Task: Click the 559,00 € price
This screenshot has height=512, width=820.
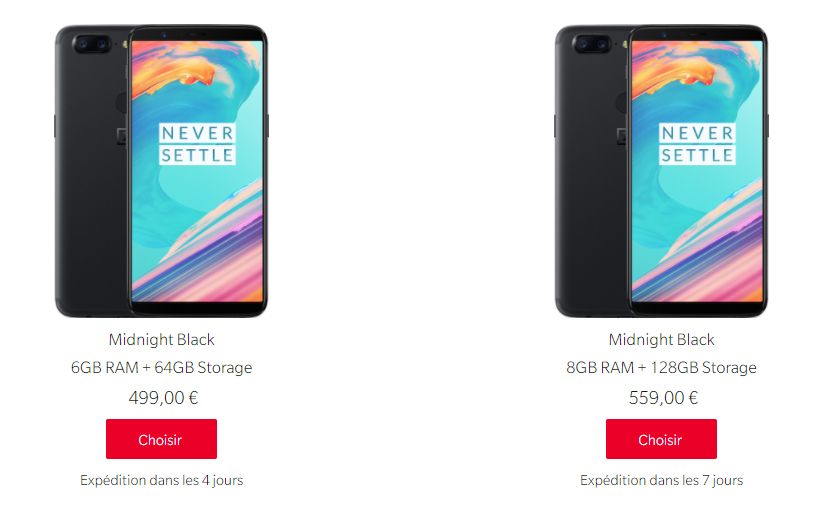Action: tap(663, 398)
